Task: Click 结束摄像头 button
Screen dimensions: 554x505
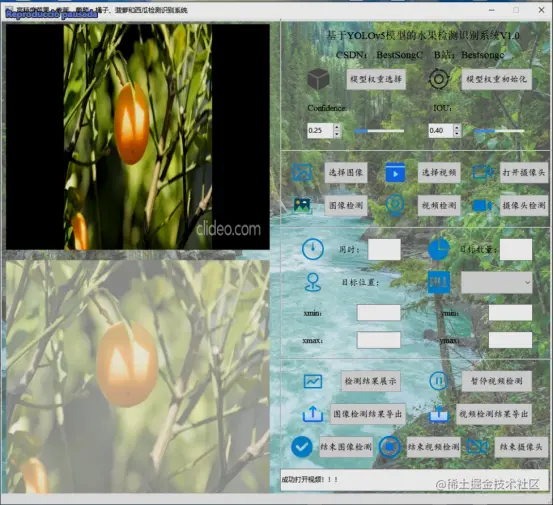Action: tap(521, 447)
